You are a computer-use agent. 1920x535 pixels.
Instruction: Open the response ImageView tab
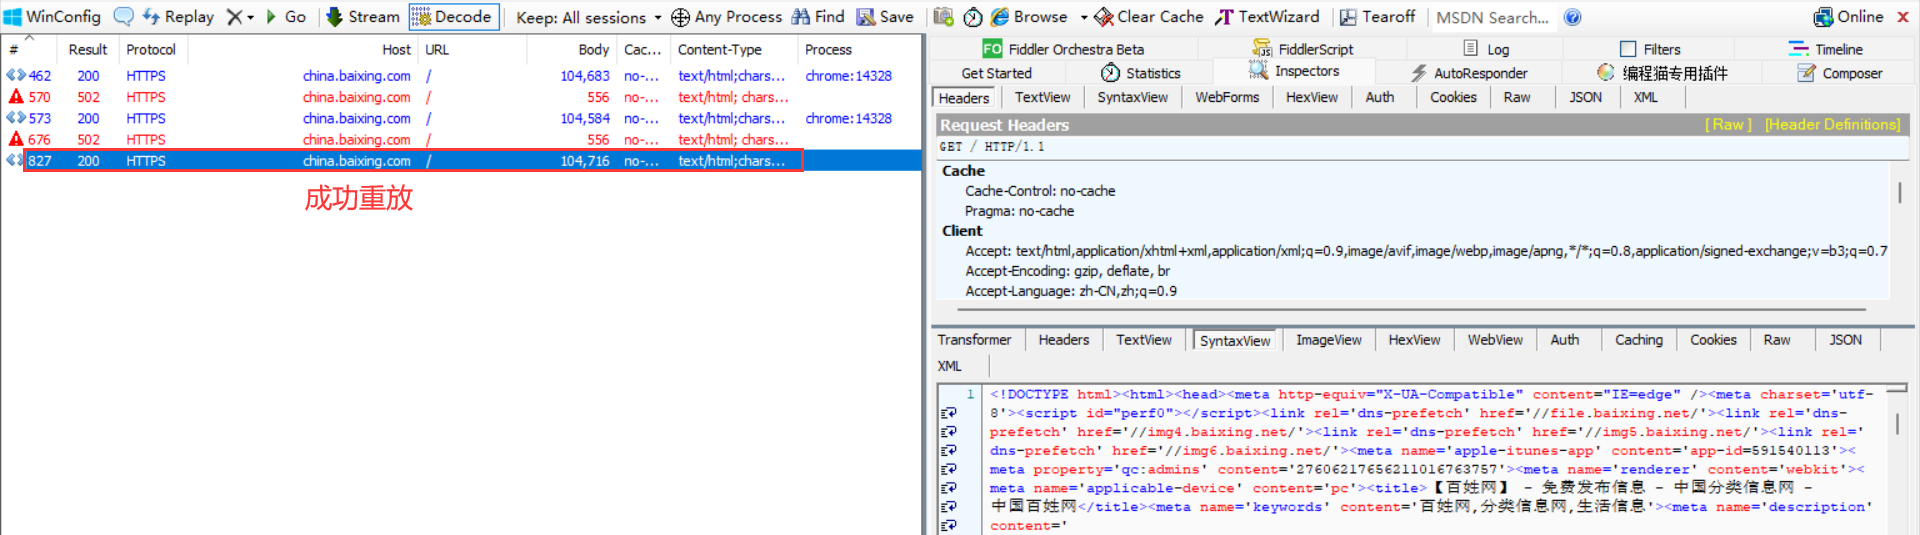coord(1328,340)
